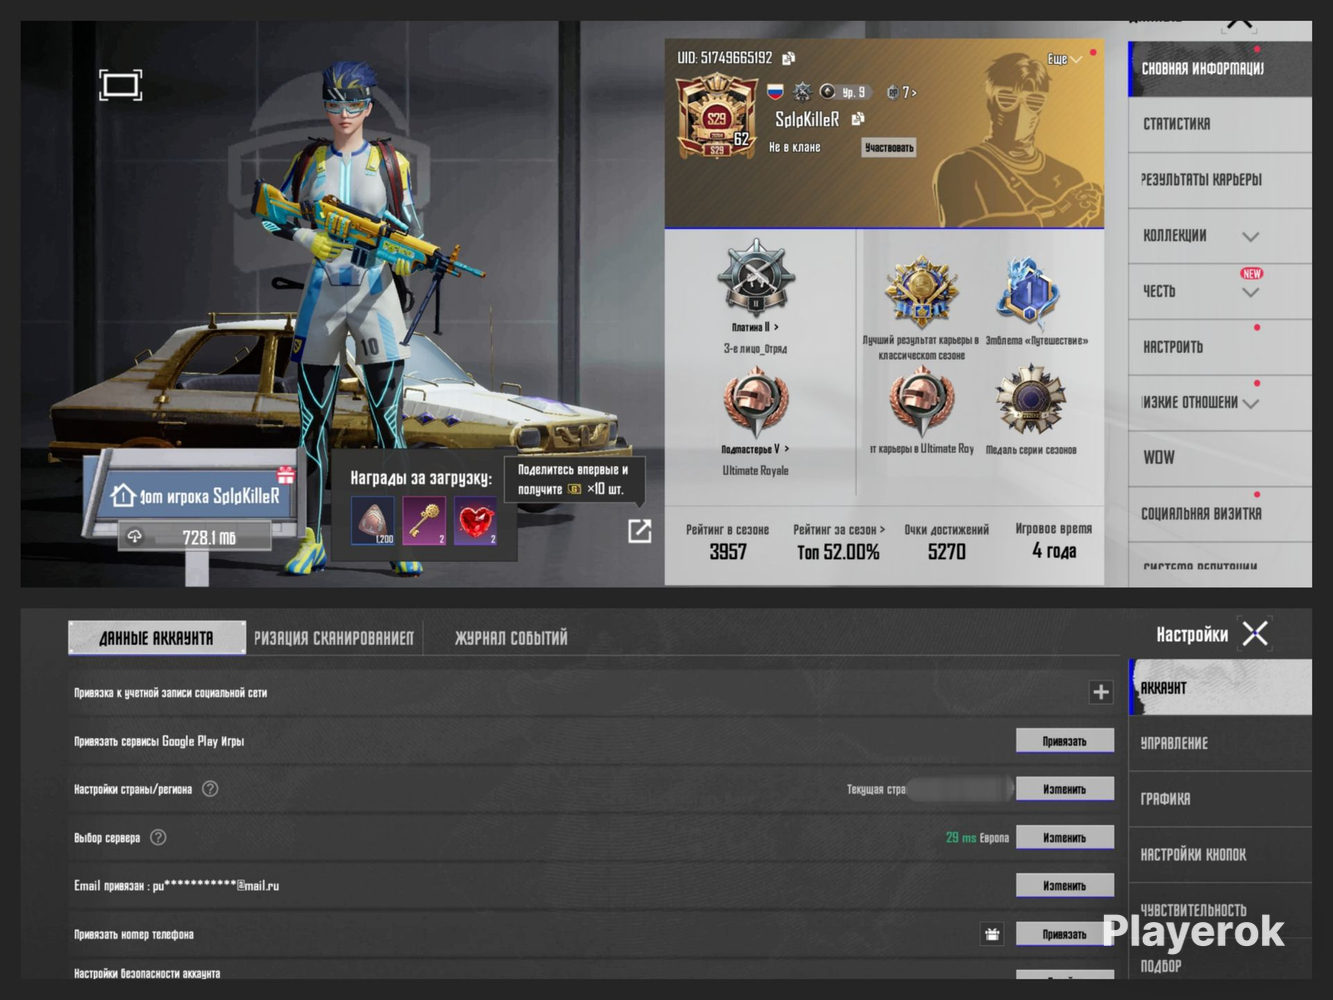Click the fullscreen frame icon over the character
This screenshot has height=1000, width=1333.
pos(120,85)
